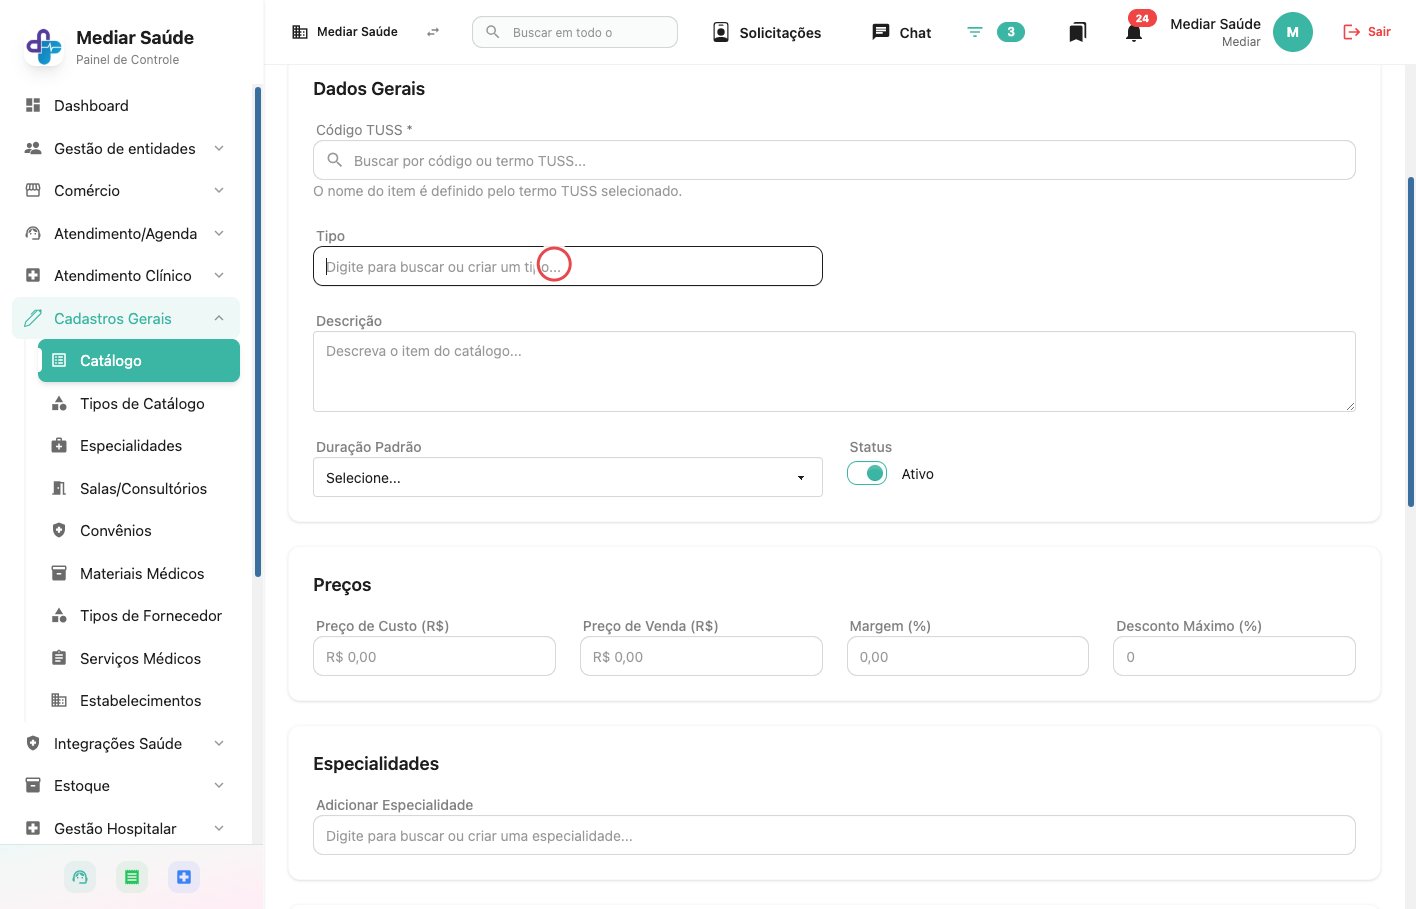
Task: Expand the Estoque menu
Action: coord(125,785)
